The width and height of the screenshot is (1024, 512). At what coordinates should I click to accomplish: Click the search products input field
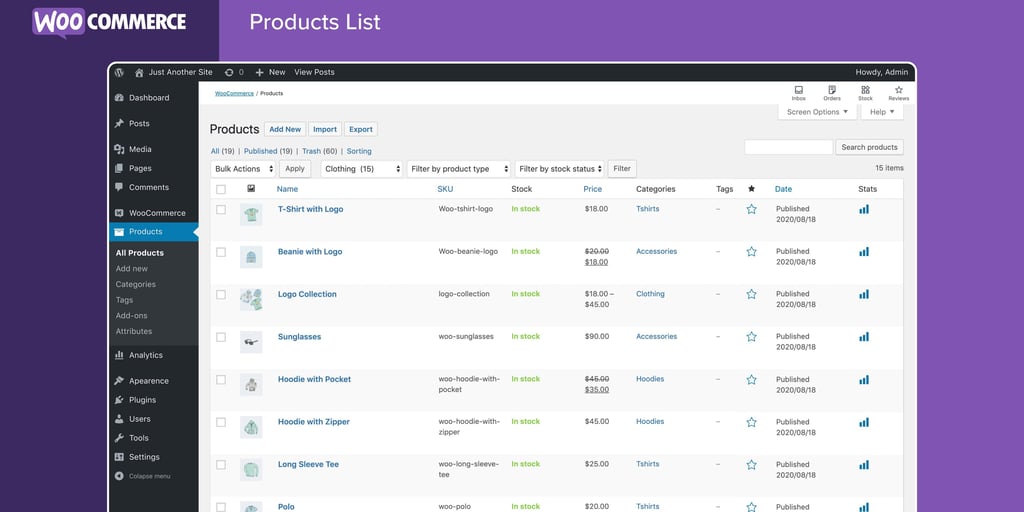(788, 147)
